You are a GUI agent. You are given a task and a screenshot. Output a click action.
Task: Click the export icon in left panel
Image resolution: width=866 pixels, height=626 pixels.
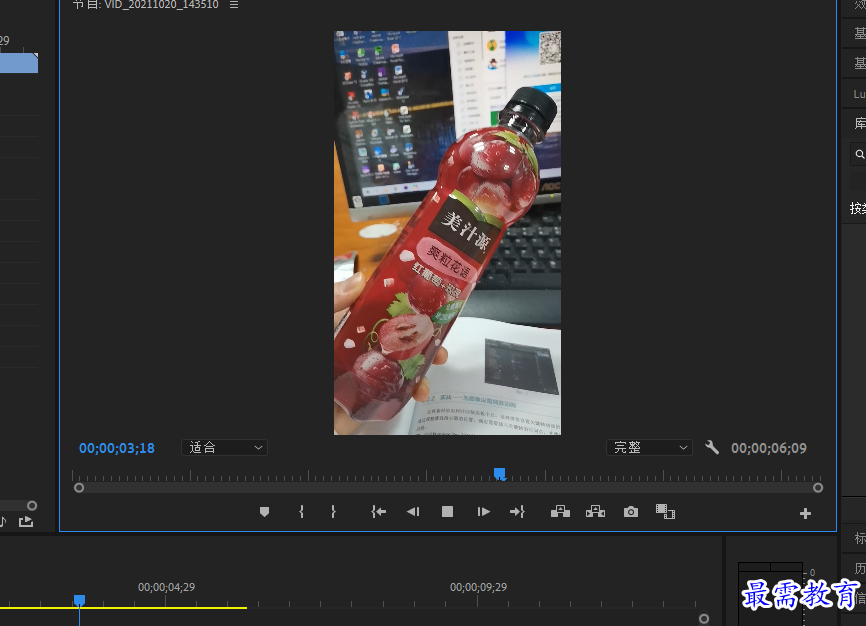coord(26,522)
